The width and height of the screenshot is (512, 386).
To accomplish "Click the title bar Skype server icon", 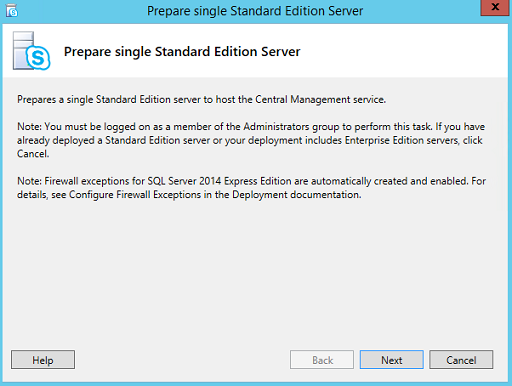I will pos(12,11).
